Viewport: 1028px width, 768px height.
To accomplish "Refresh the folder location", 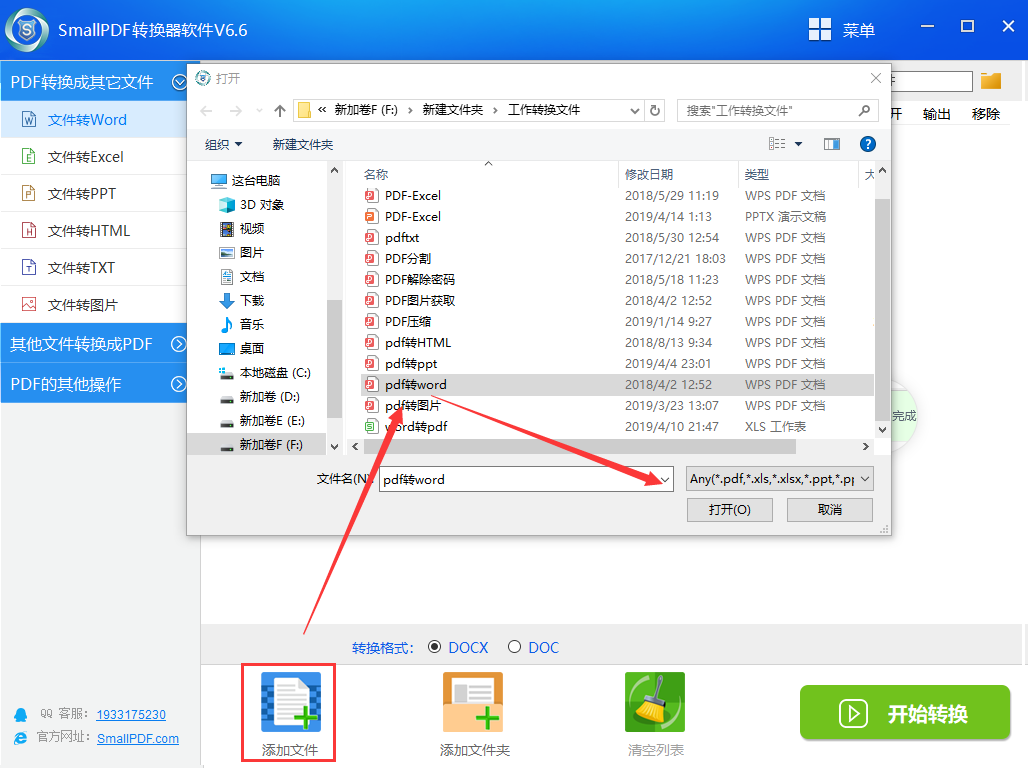I will pos(654,110).
